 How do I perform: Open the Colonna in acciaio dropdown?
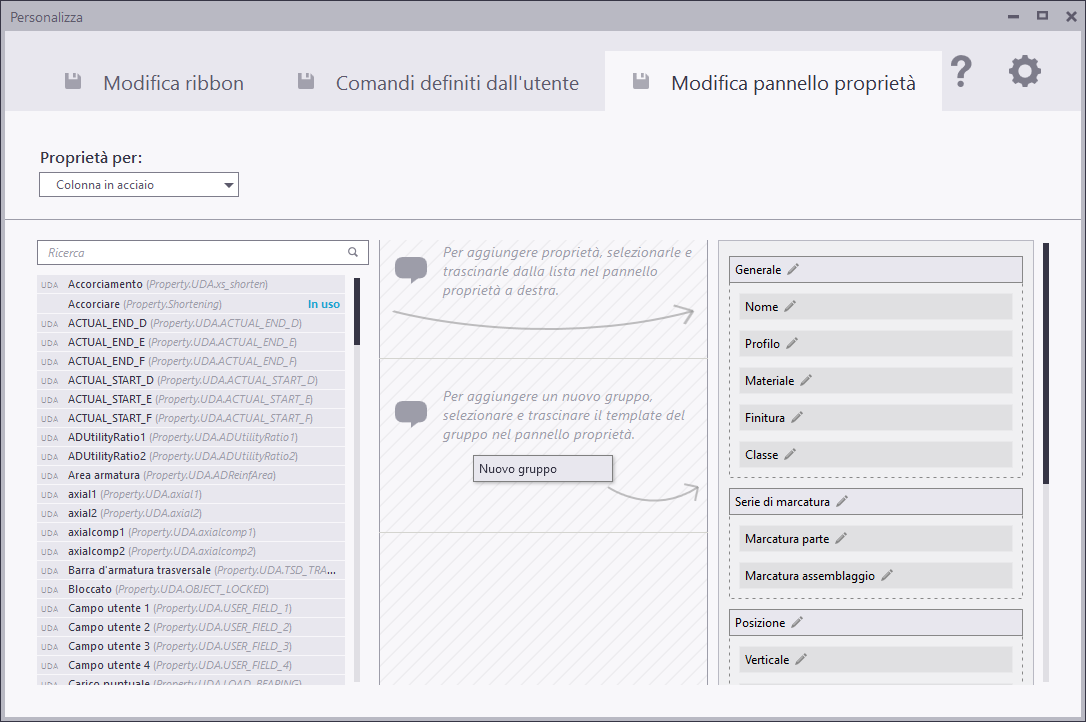pos(139,185)
